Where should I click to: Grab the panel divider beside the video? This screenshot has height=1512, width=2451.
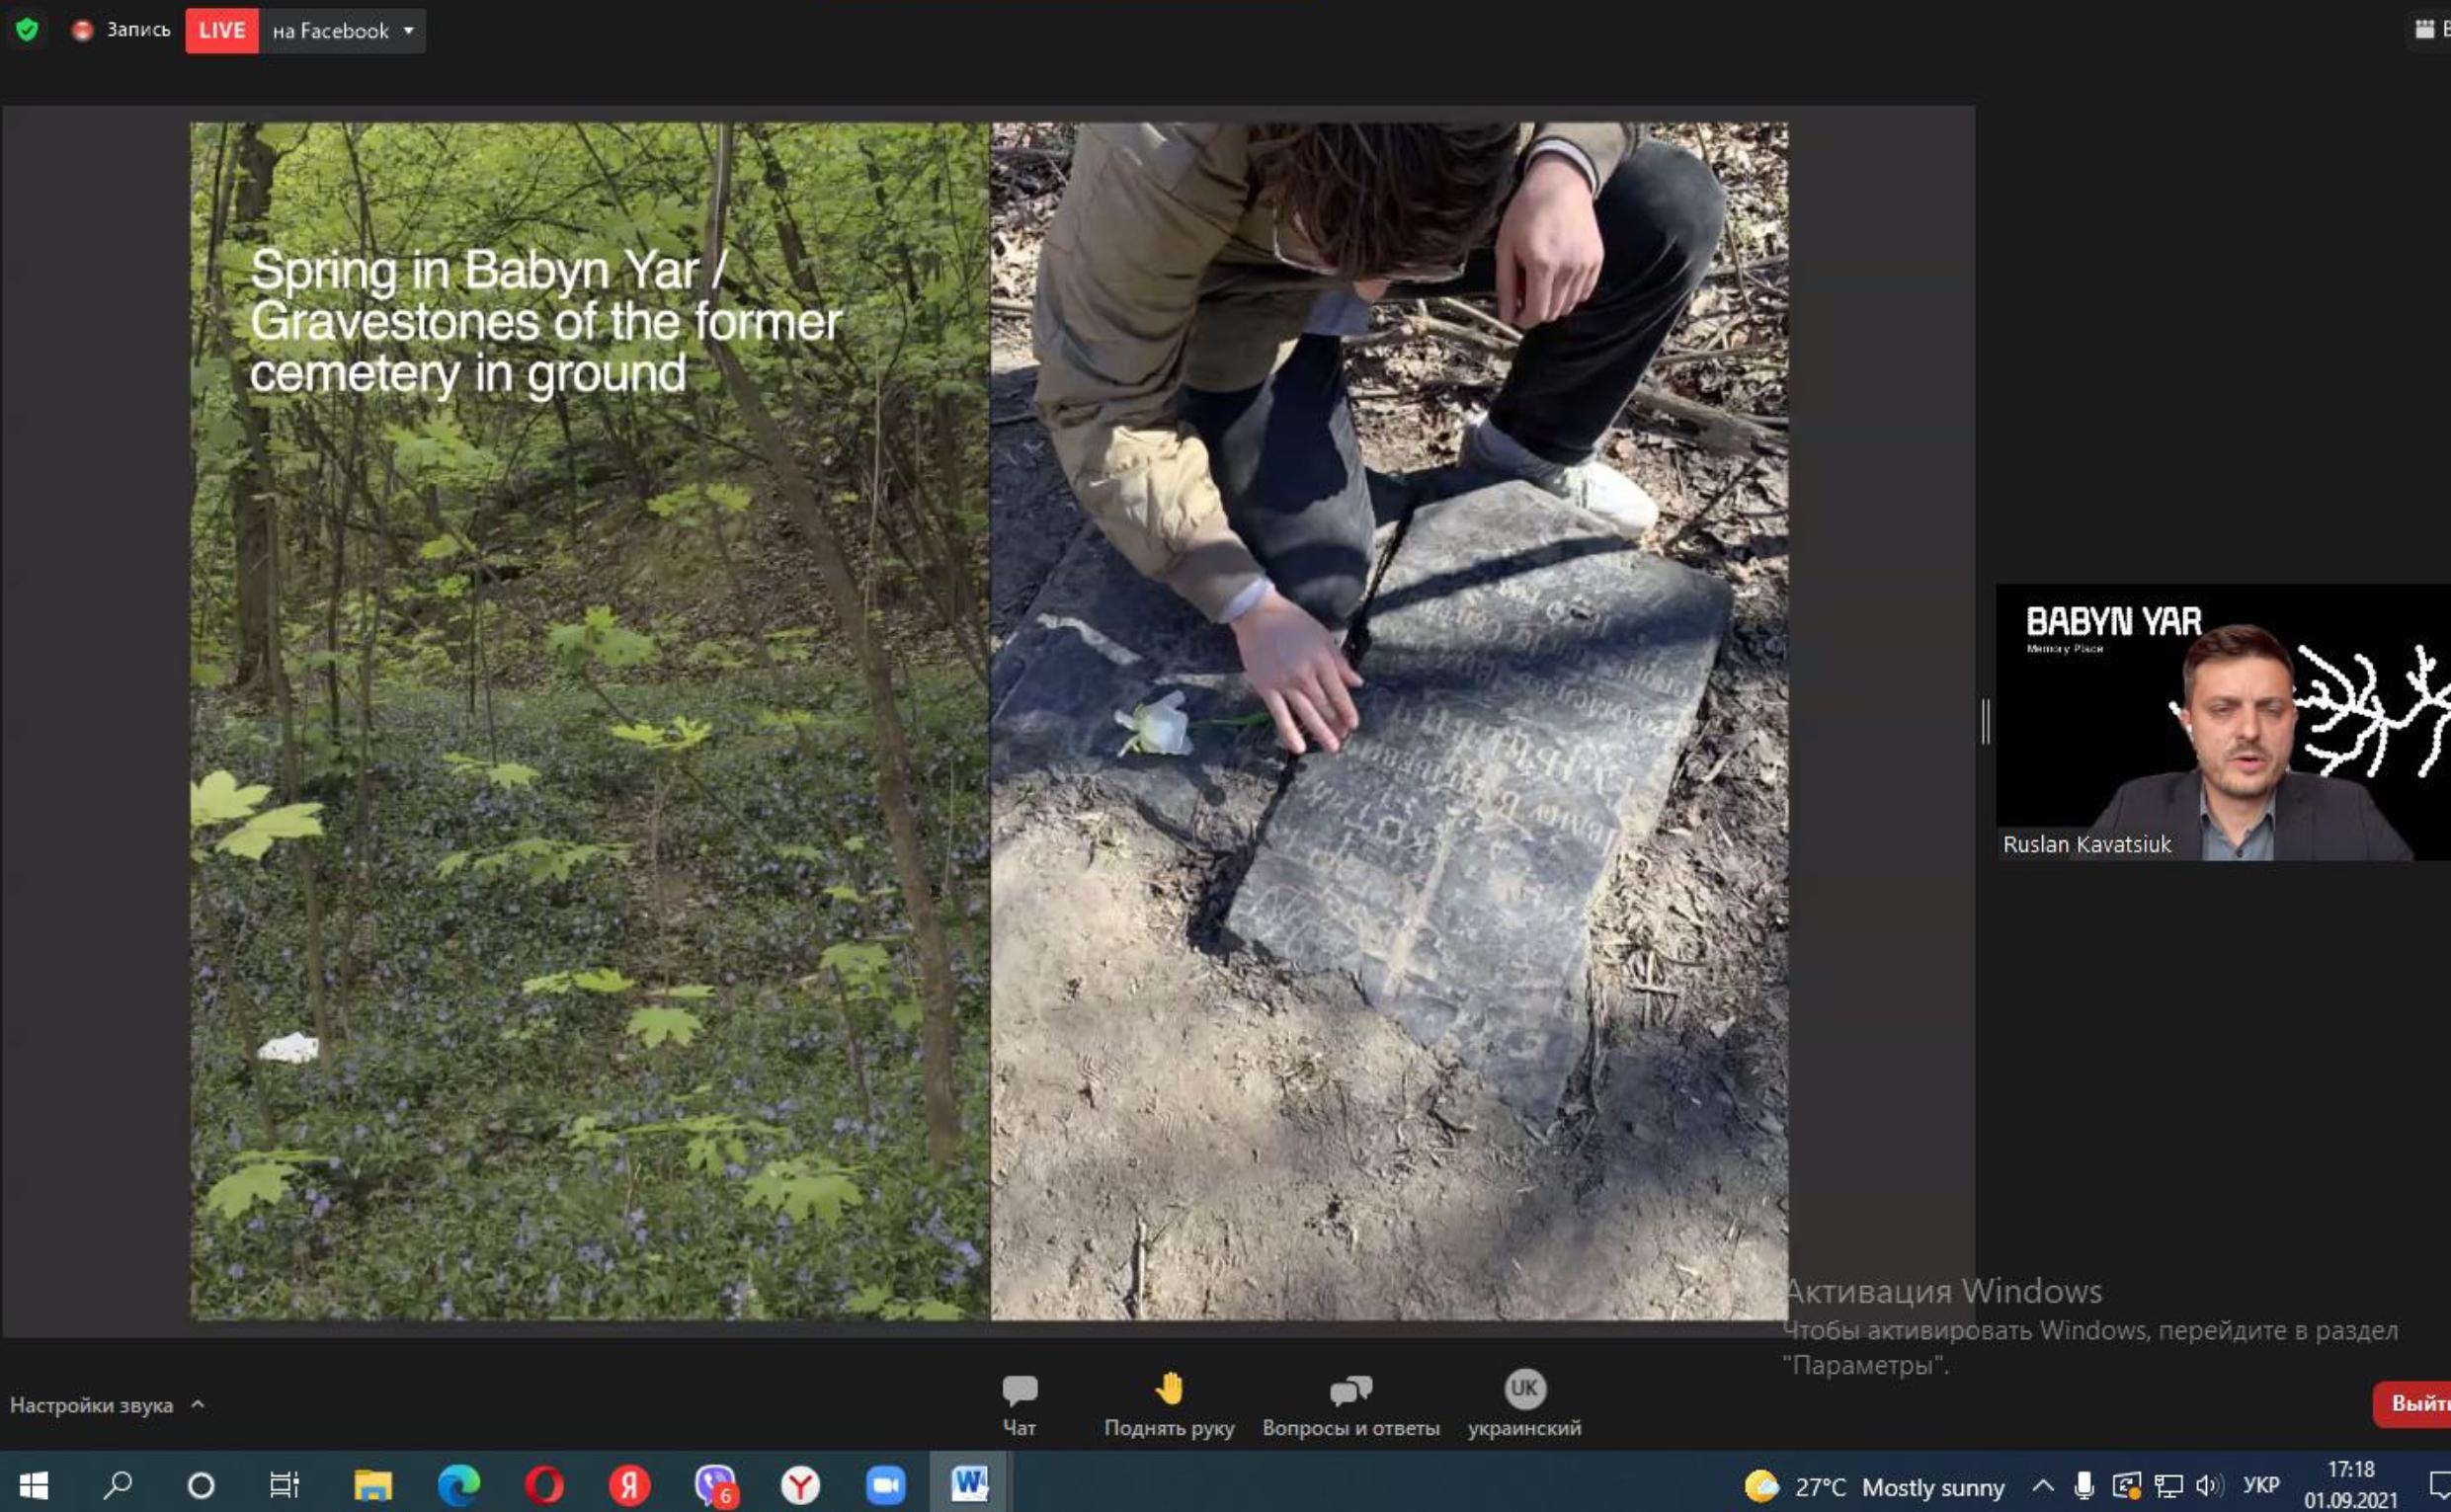pyautogui.click(x=1986, y=721)
